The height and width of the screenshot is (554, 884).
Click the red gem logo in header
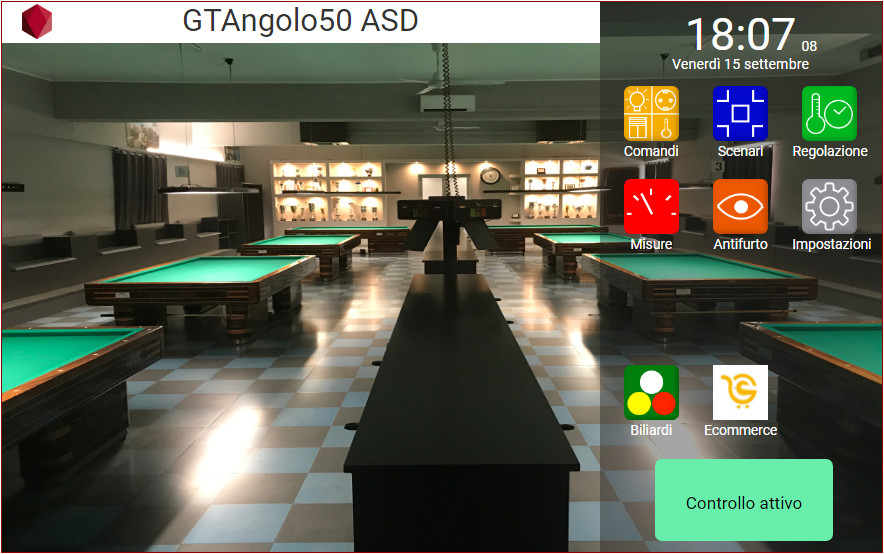click(x=37, y=21)
